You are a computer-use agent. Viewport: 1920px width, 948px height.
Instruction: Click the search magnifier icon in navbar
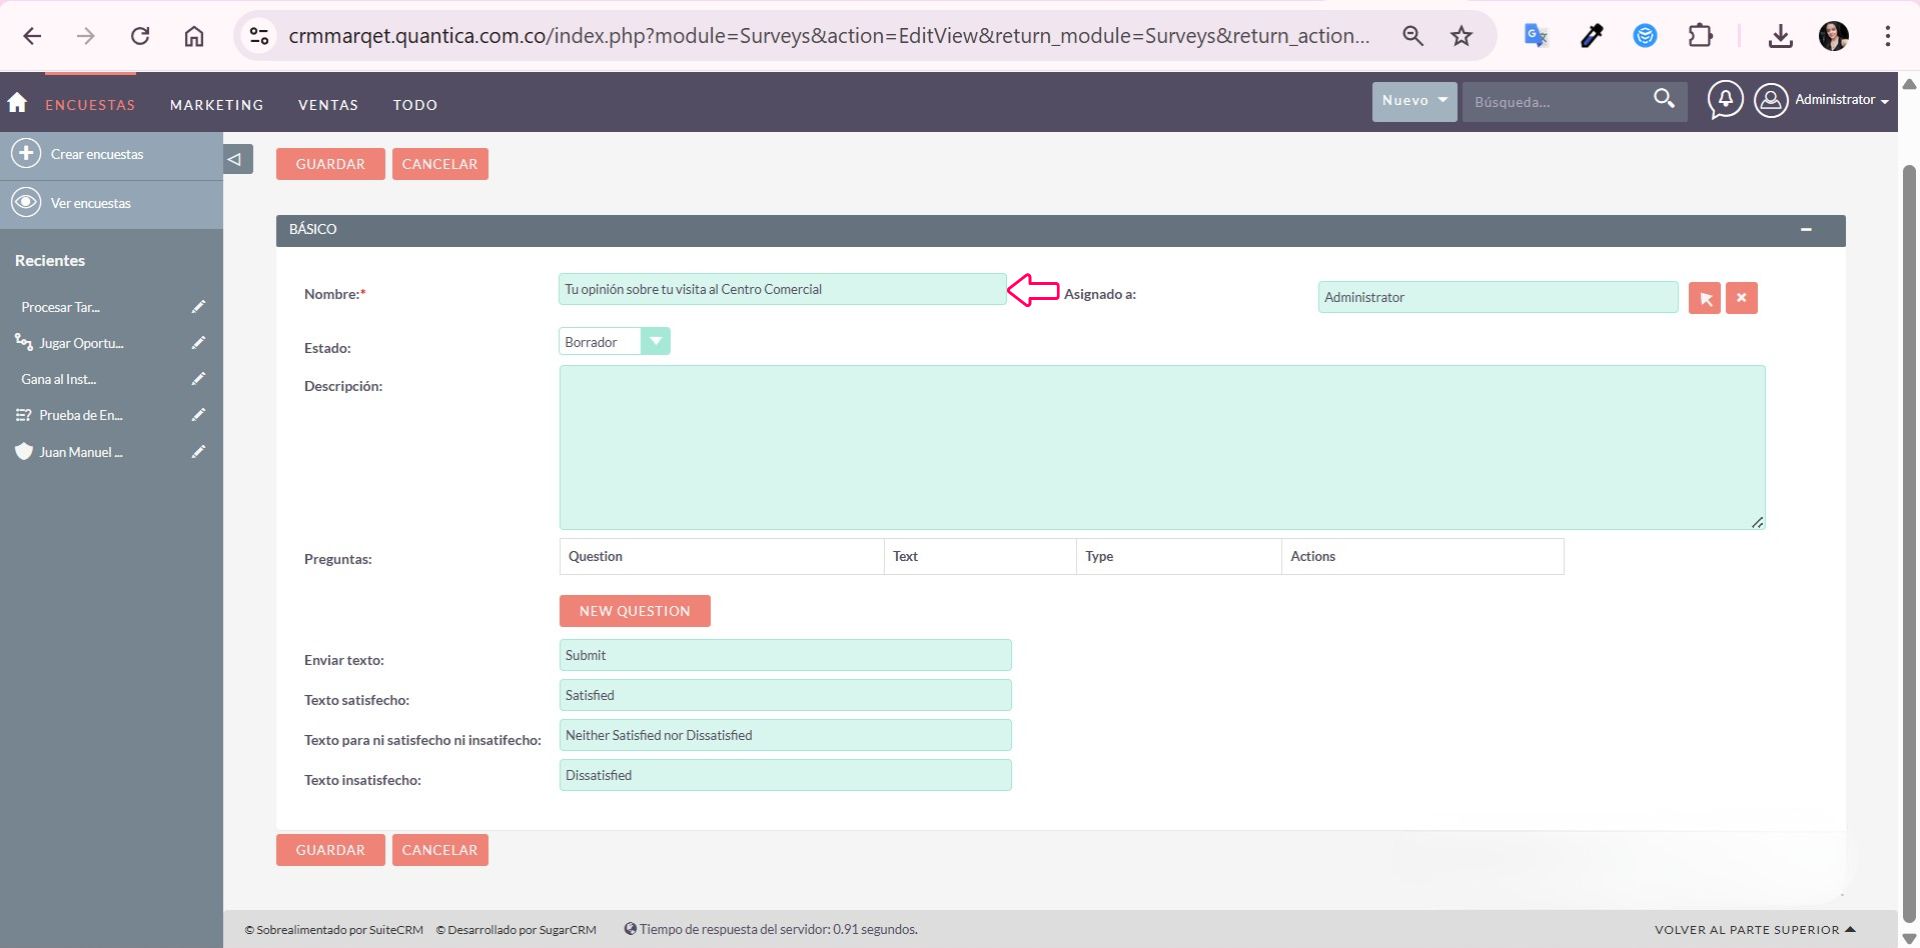point(1663,99)
